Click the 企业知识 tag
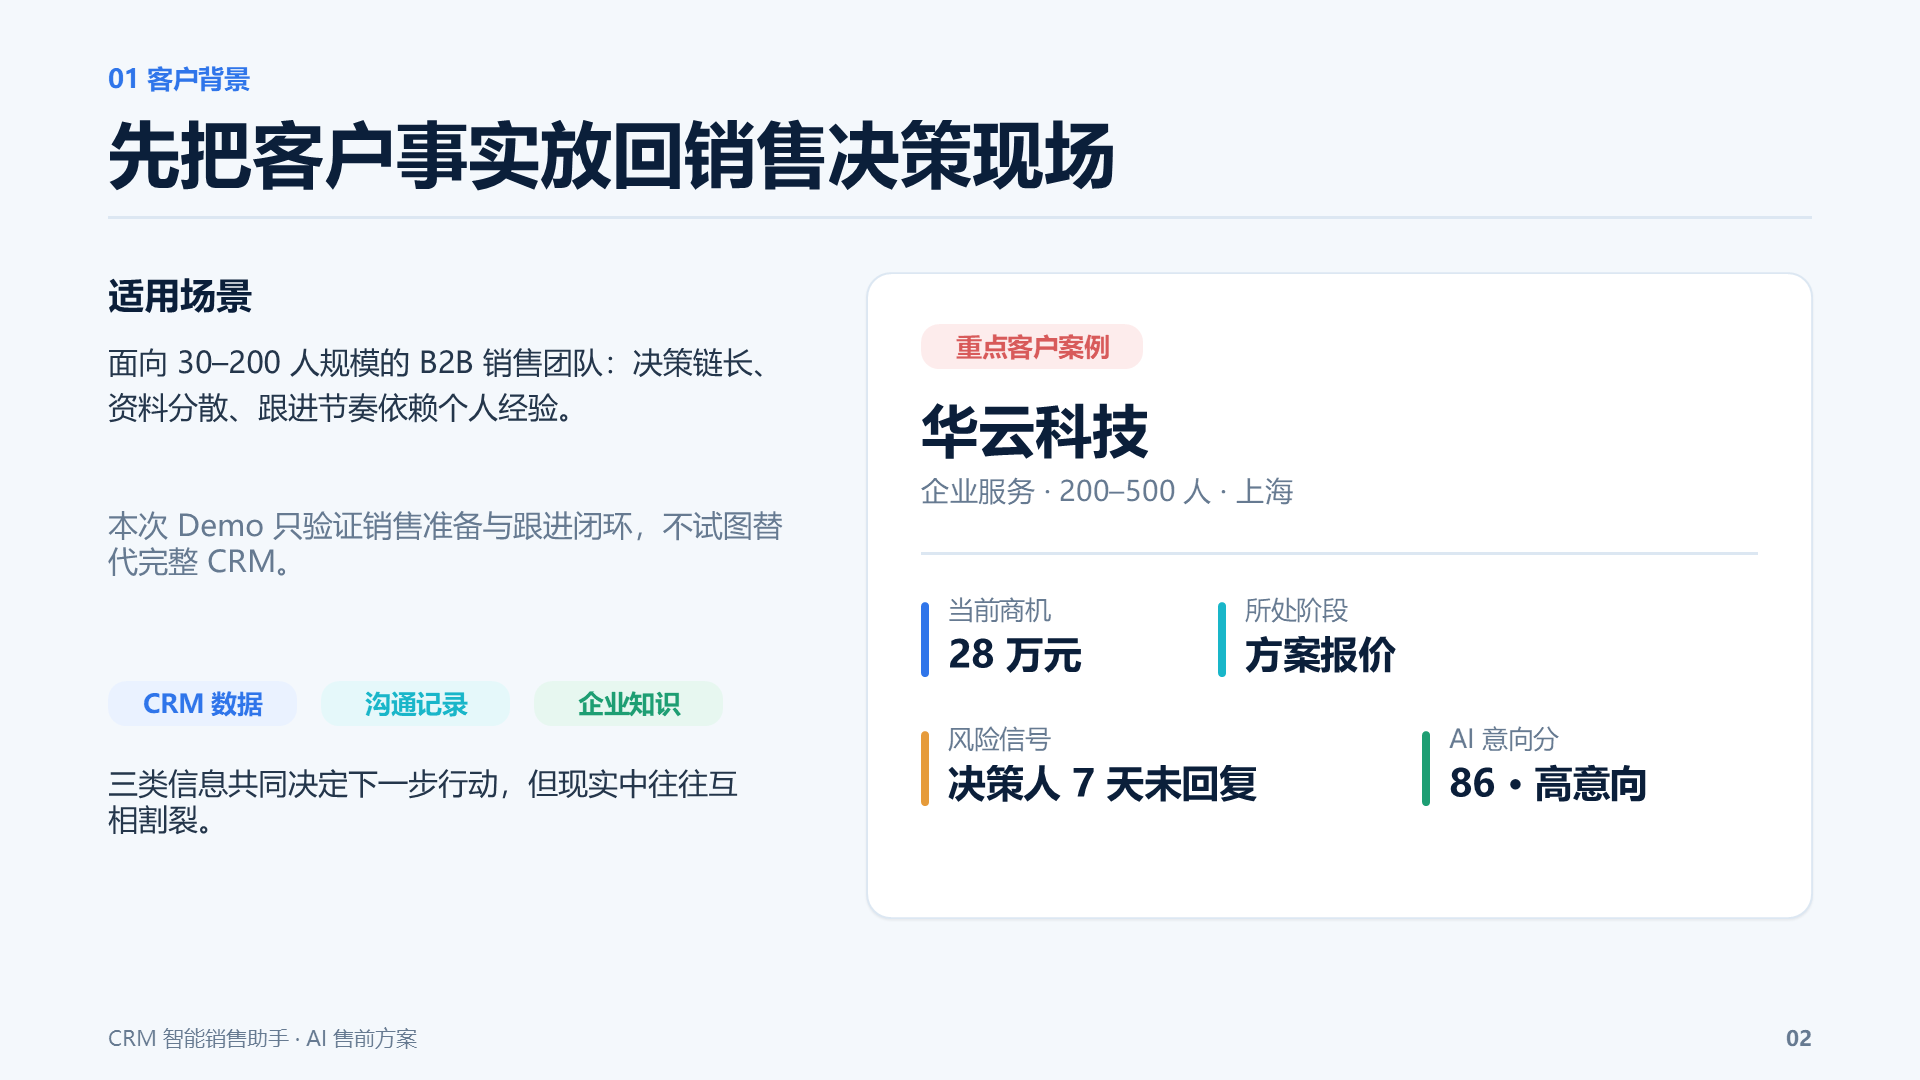 [x=628, y=704]
